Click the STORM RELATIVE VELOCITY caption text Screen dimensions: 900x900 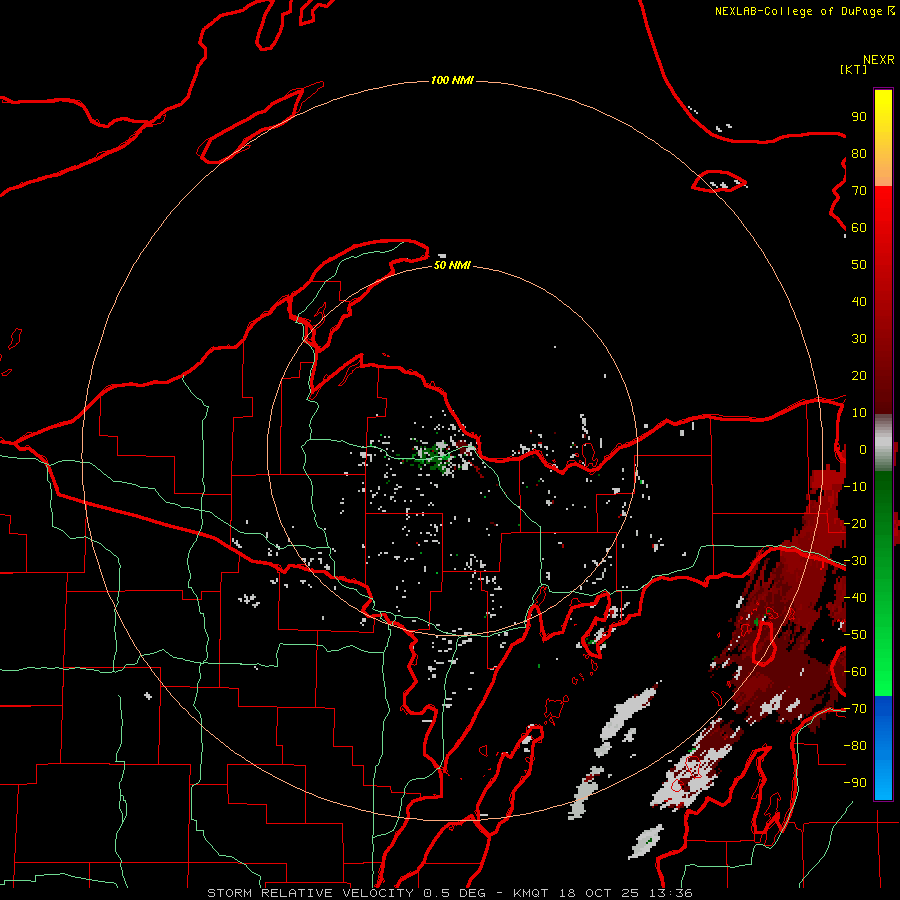(x=310, y=893)
